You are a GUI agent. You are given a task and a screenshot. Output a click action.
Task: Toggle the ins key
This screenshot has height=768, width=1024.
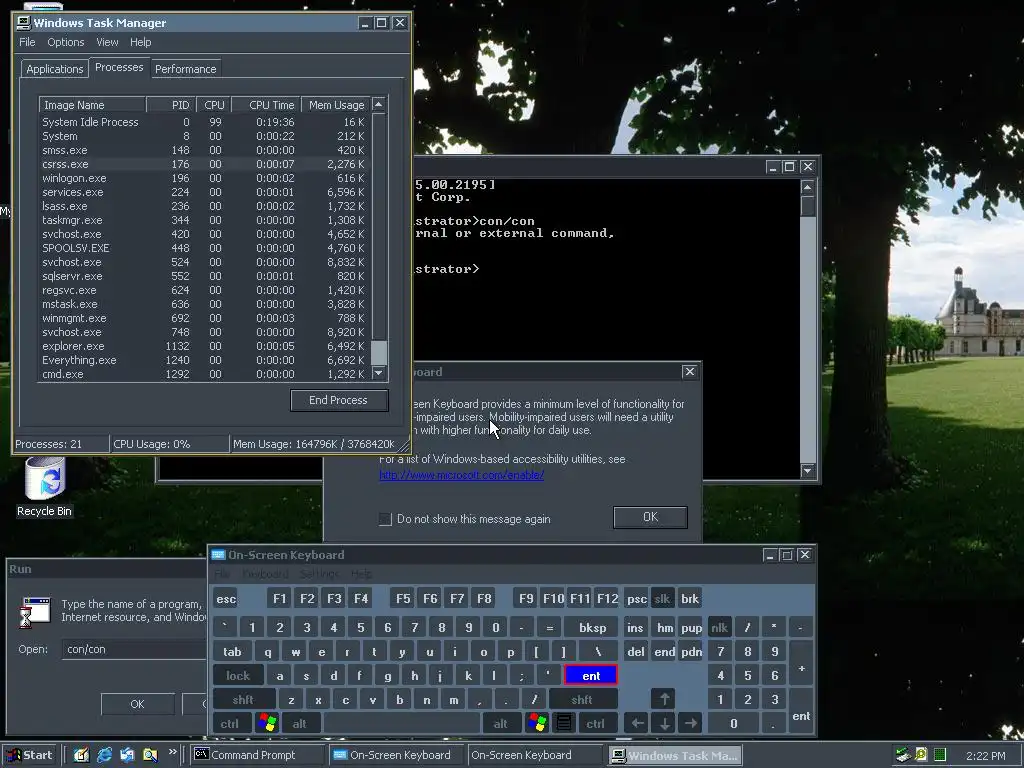click(x=635, y=628)
